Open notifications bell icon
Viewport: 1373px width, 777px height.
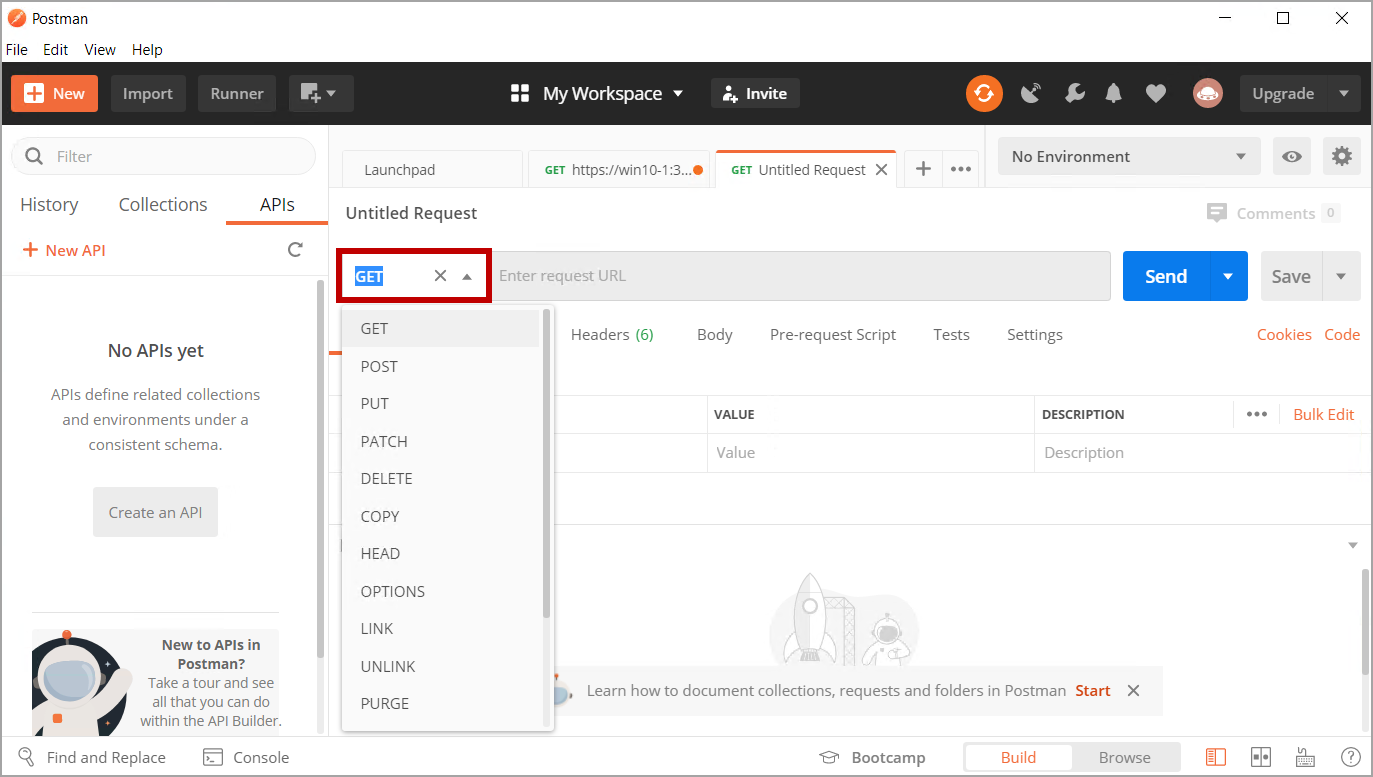(x=1113, y=93)
